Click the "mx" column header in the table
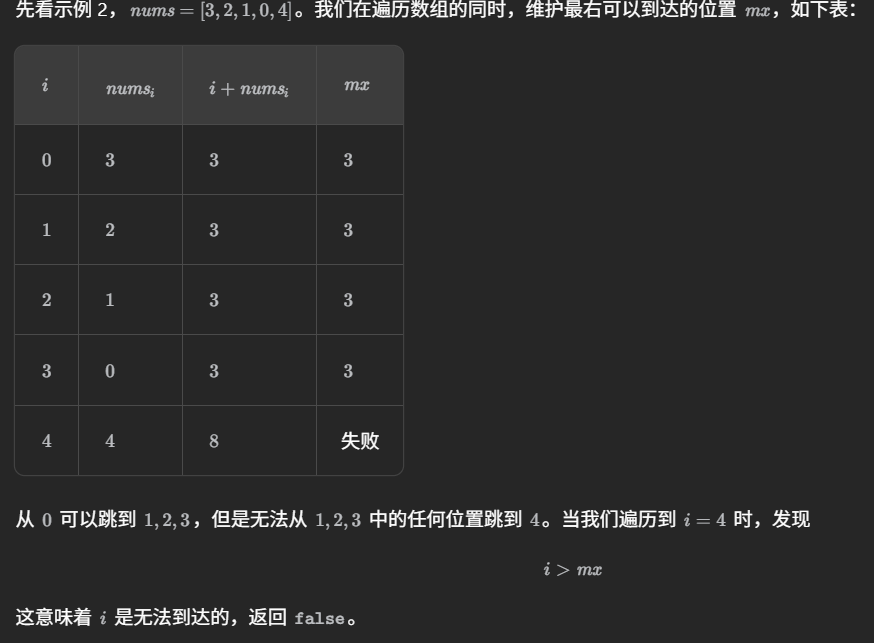 click(357, 86)
